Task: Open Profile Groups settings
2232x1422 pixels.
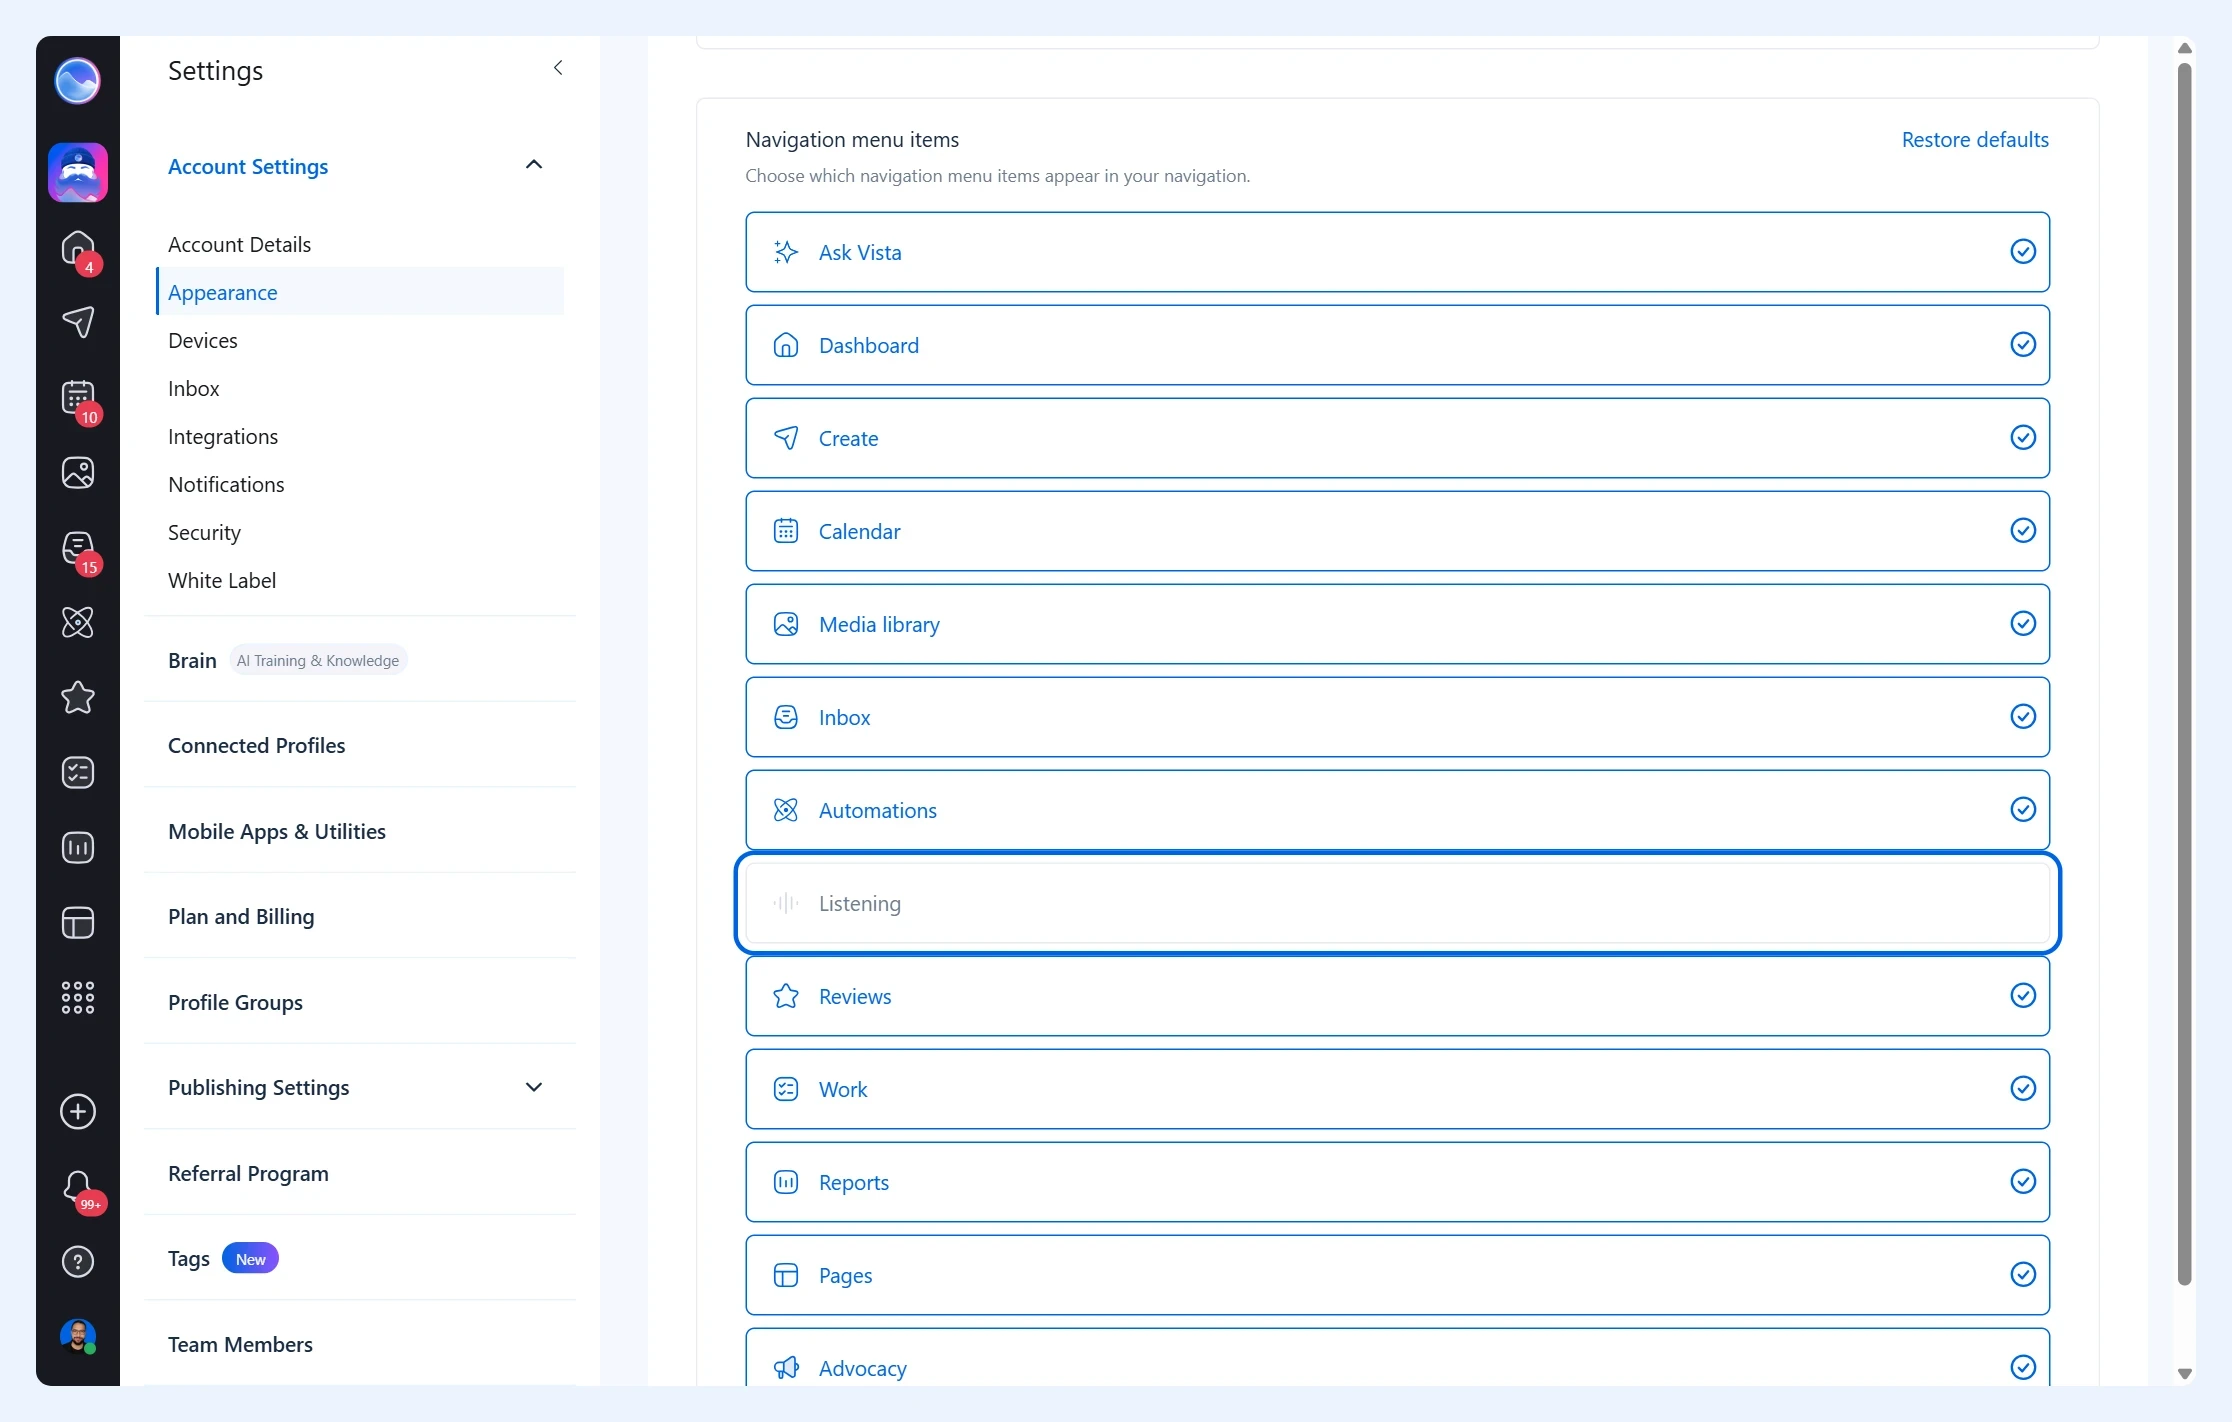Action: coord(235,1002)
